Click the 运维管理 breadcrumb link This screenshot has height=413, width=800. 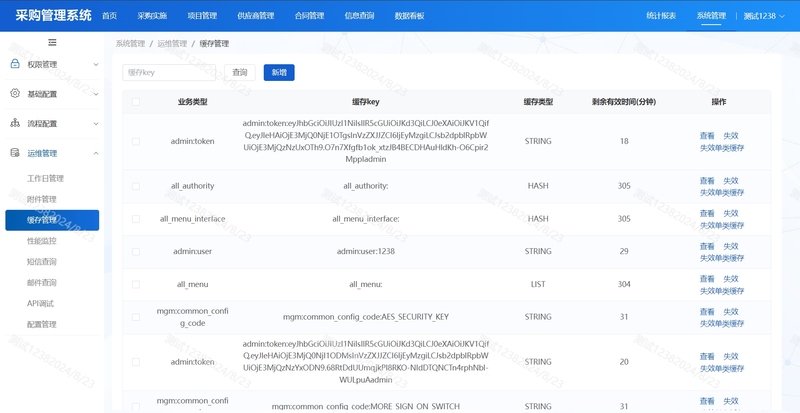172,44
